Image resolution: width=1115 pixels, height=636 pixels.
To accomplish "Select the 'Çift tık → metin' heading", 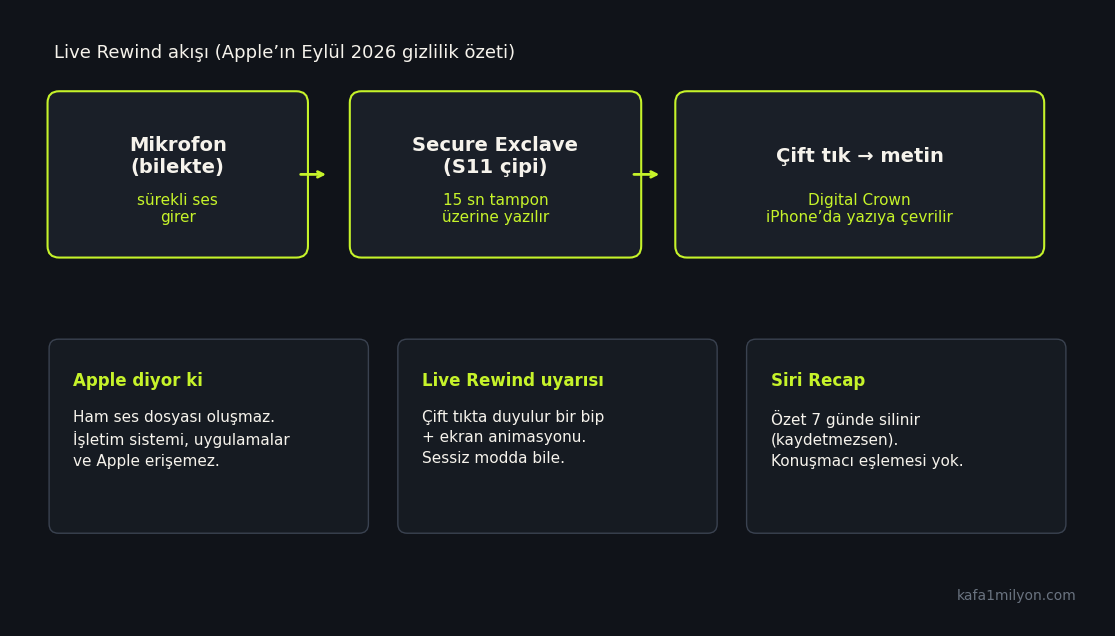I will pyautogui.click(x=860, y=156).
